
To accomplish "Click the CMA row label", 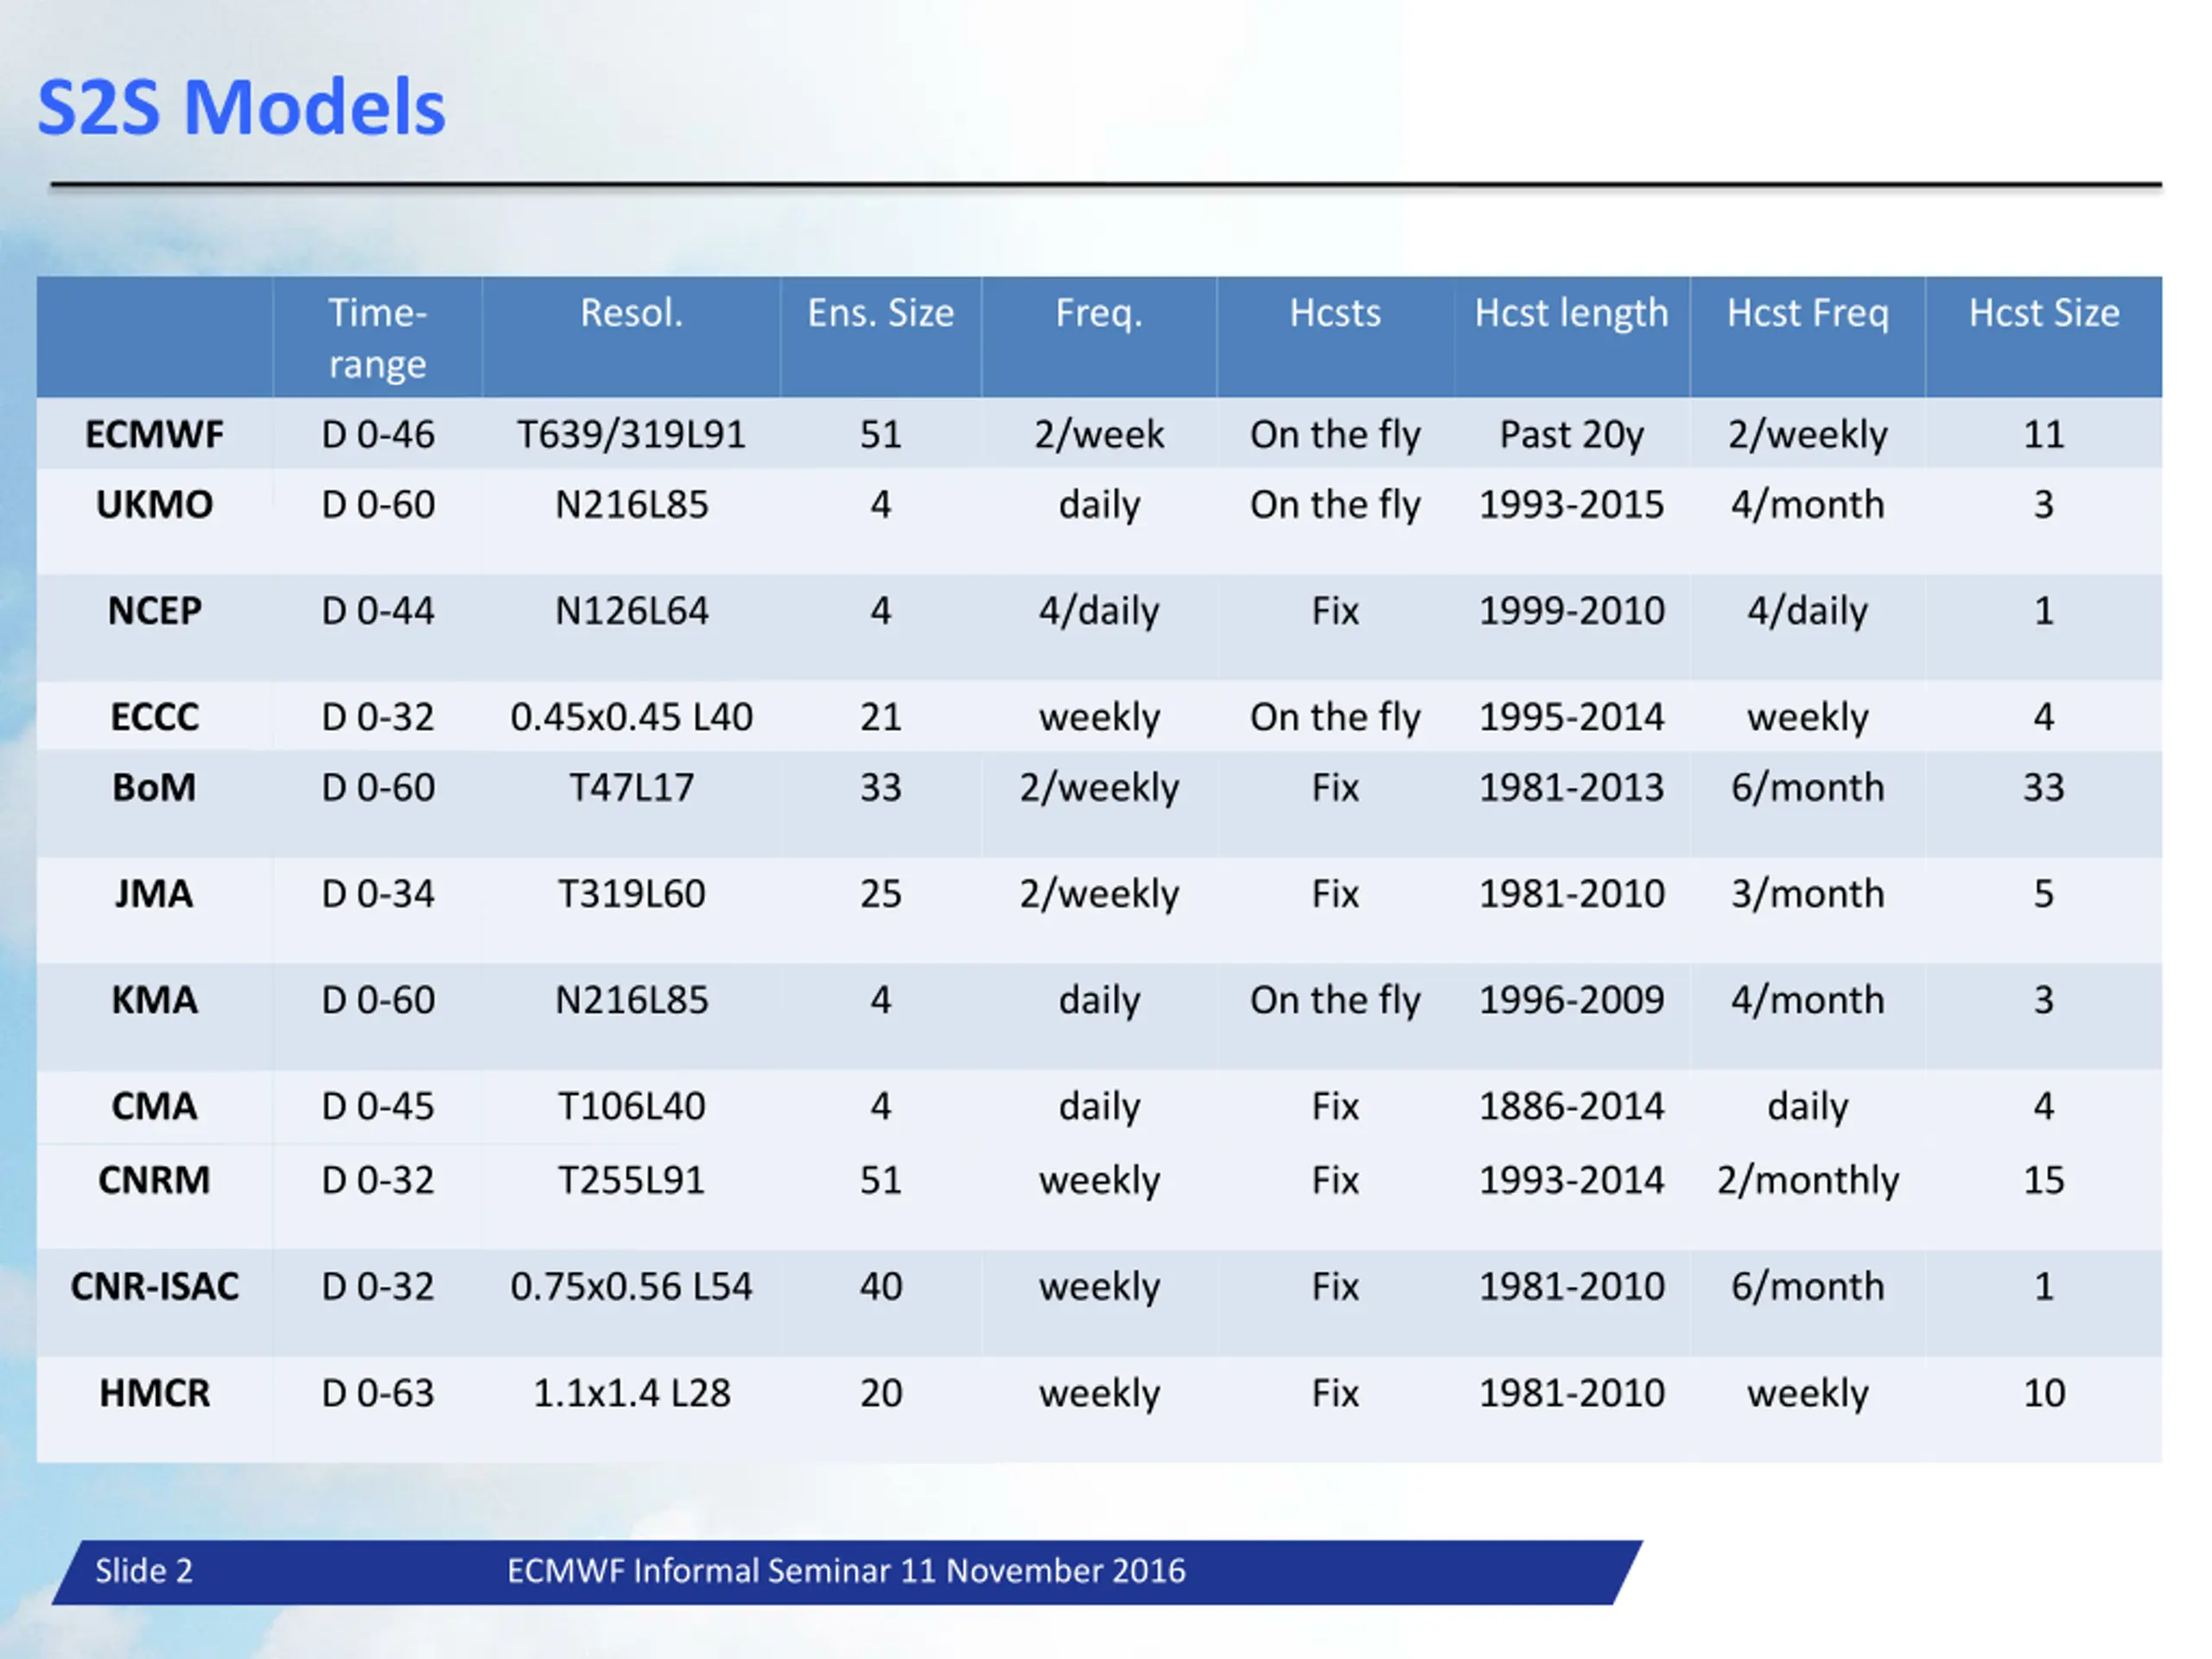I will pyautogui.click(x=155, y=1106).
